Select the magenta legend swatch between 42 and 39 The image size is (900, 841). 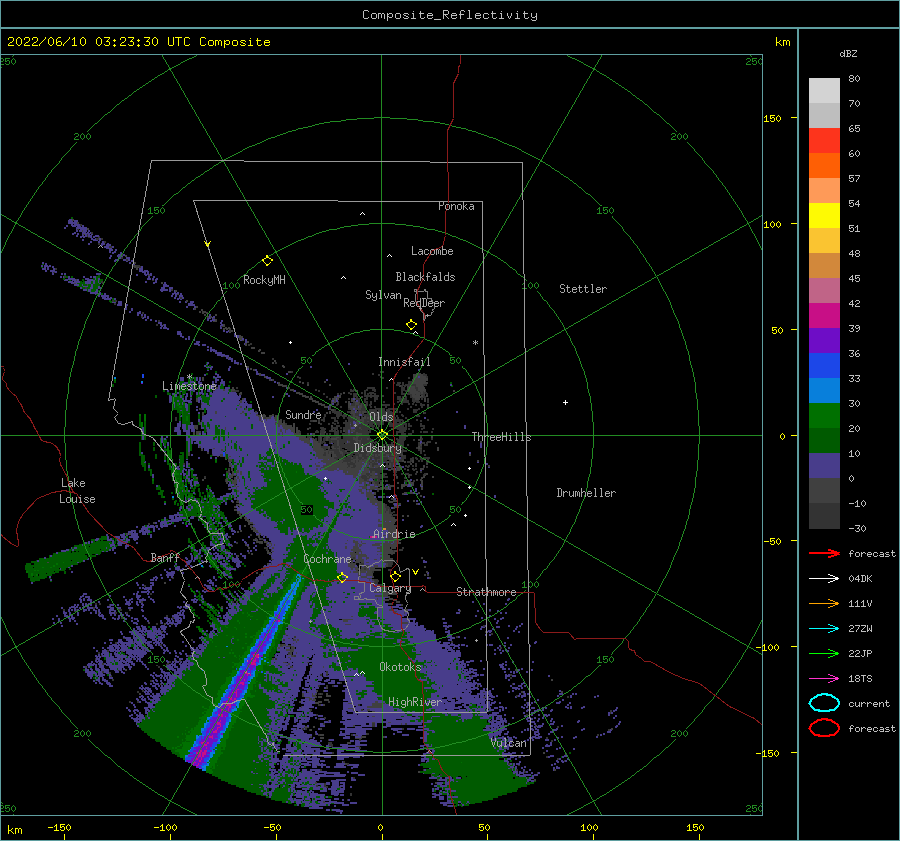coord(824,316)
